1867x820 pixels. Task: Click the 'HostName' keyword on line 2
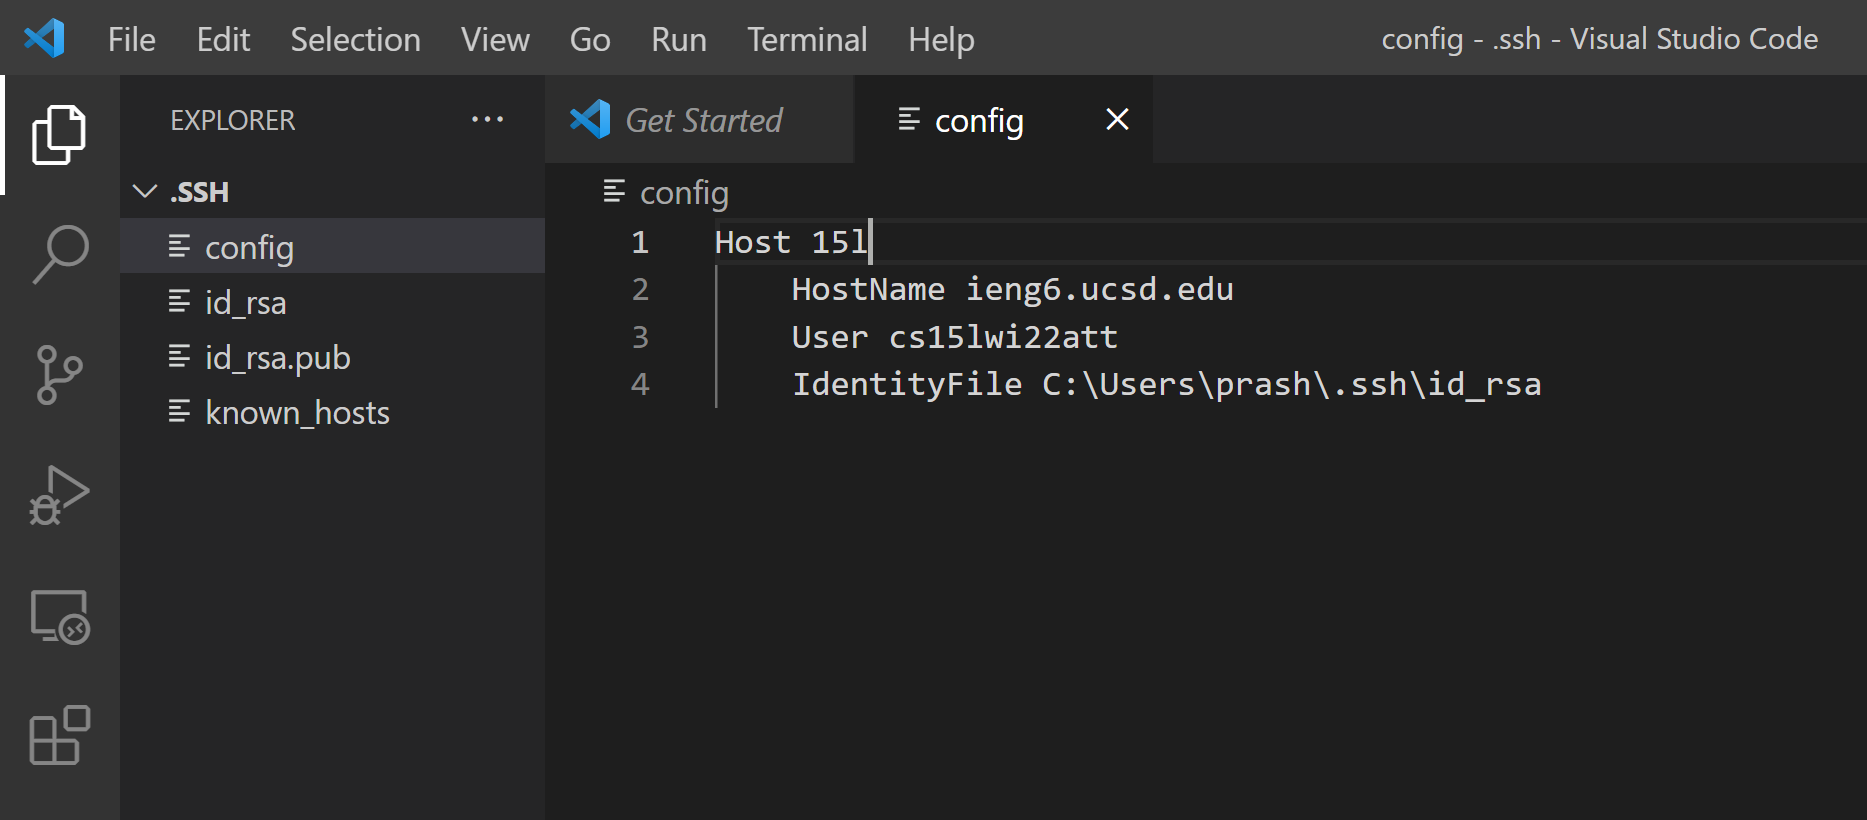coord(868,289)
